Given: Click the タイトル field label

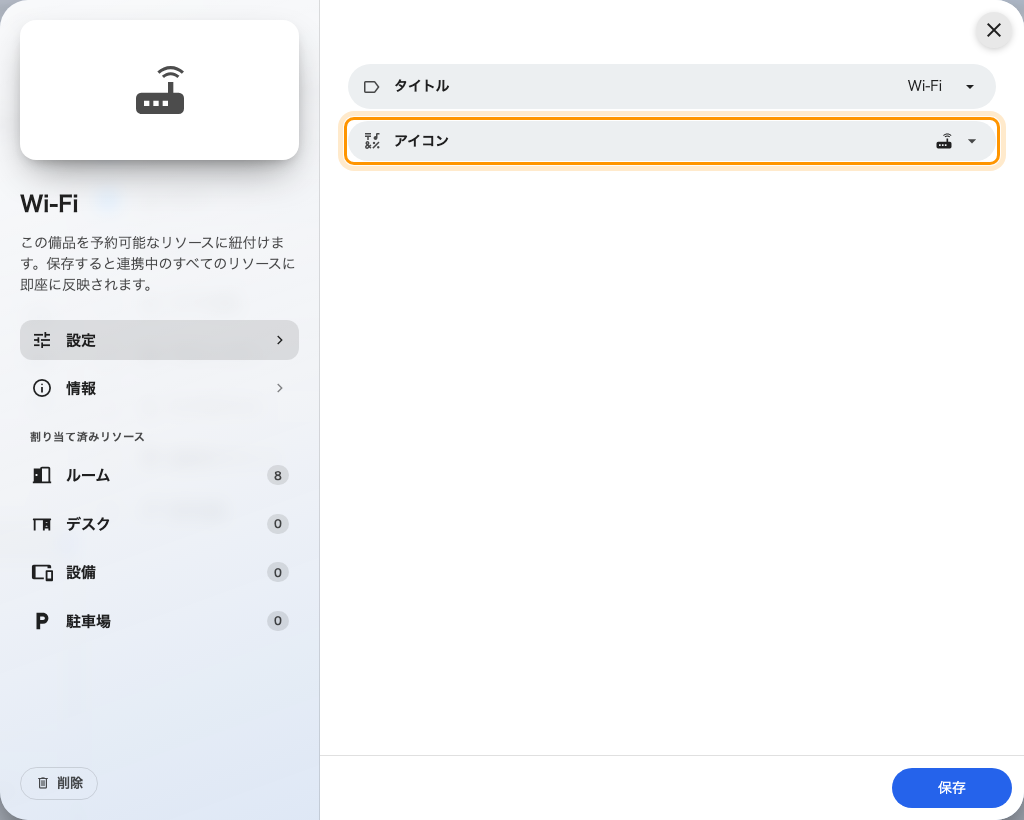Looking at the screenshot, I should coord(421,86).
